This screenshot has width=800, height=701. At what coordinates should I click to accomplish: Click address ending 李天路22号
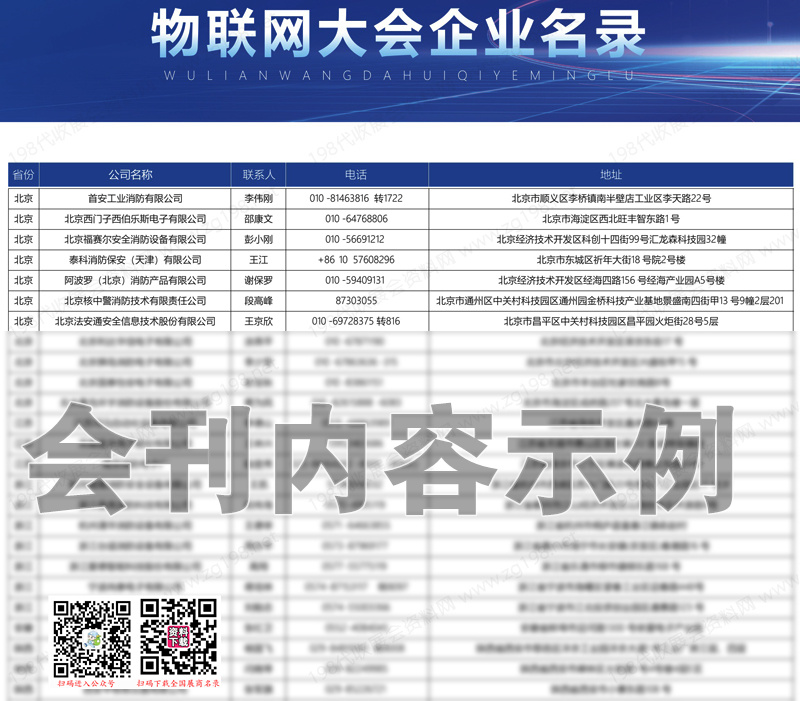pos(611,198)
